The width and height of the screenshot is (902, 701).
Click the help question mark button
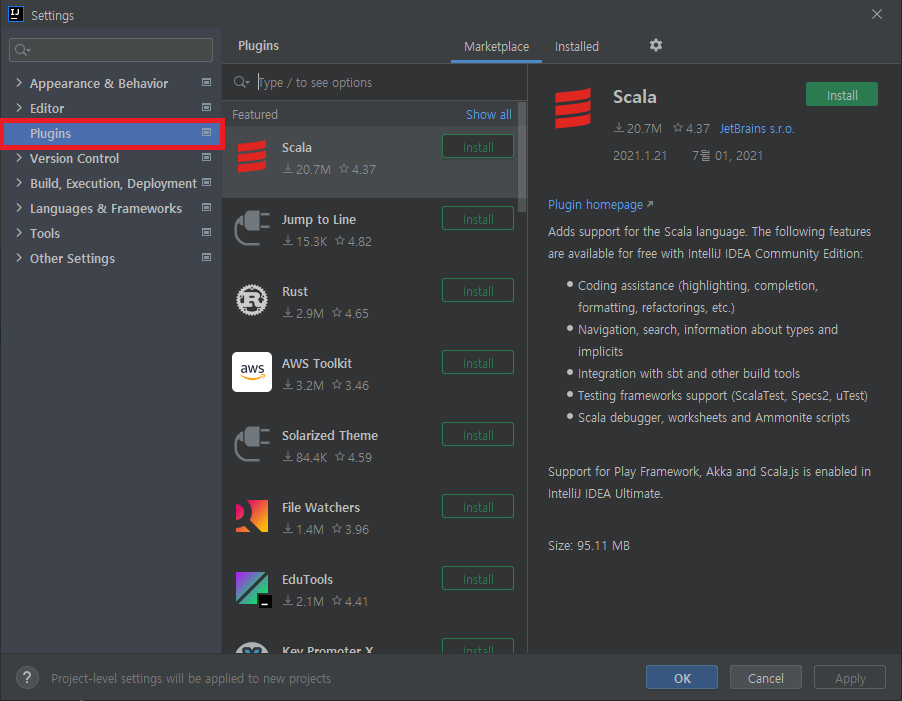[27, 678]
